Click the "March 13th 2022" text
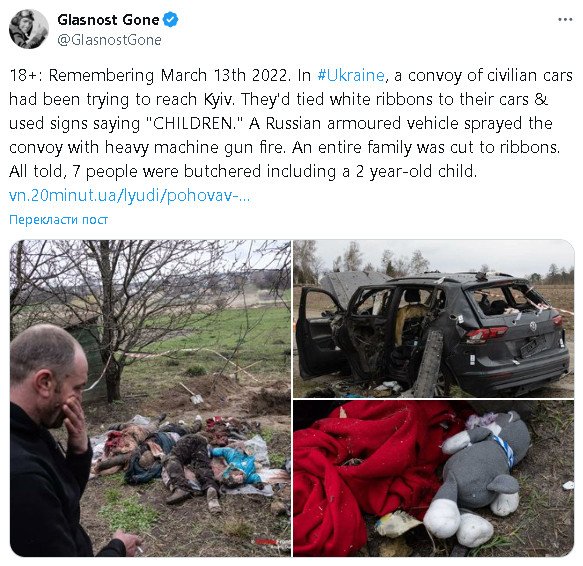 (x=225, y=75)
